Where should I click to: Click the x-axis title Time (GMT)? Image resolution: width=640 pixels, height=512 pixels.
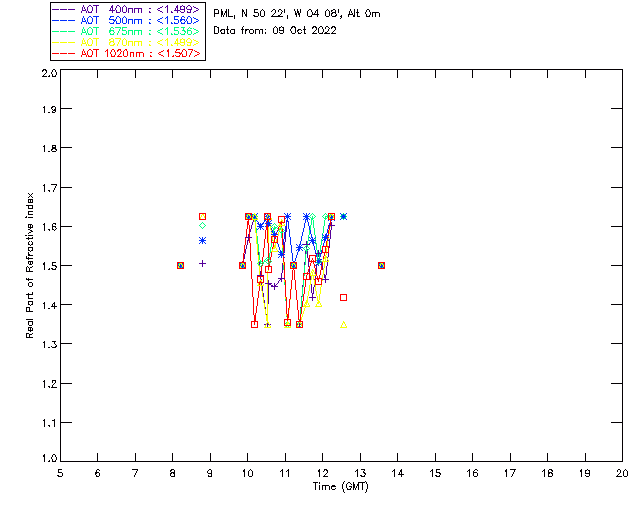pos(341,487)
